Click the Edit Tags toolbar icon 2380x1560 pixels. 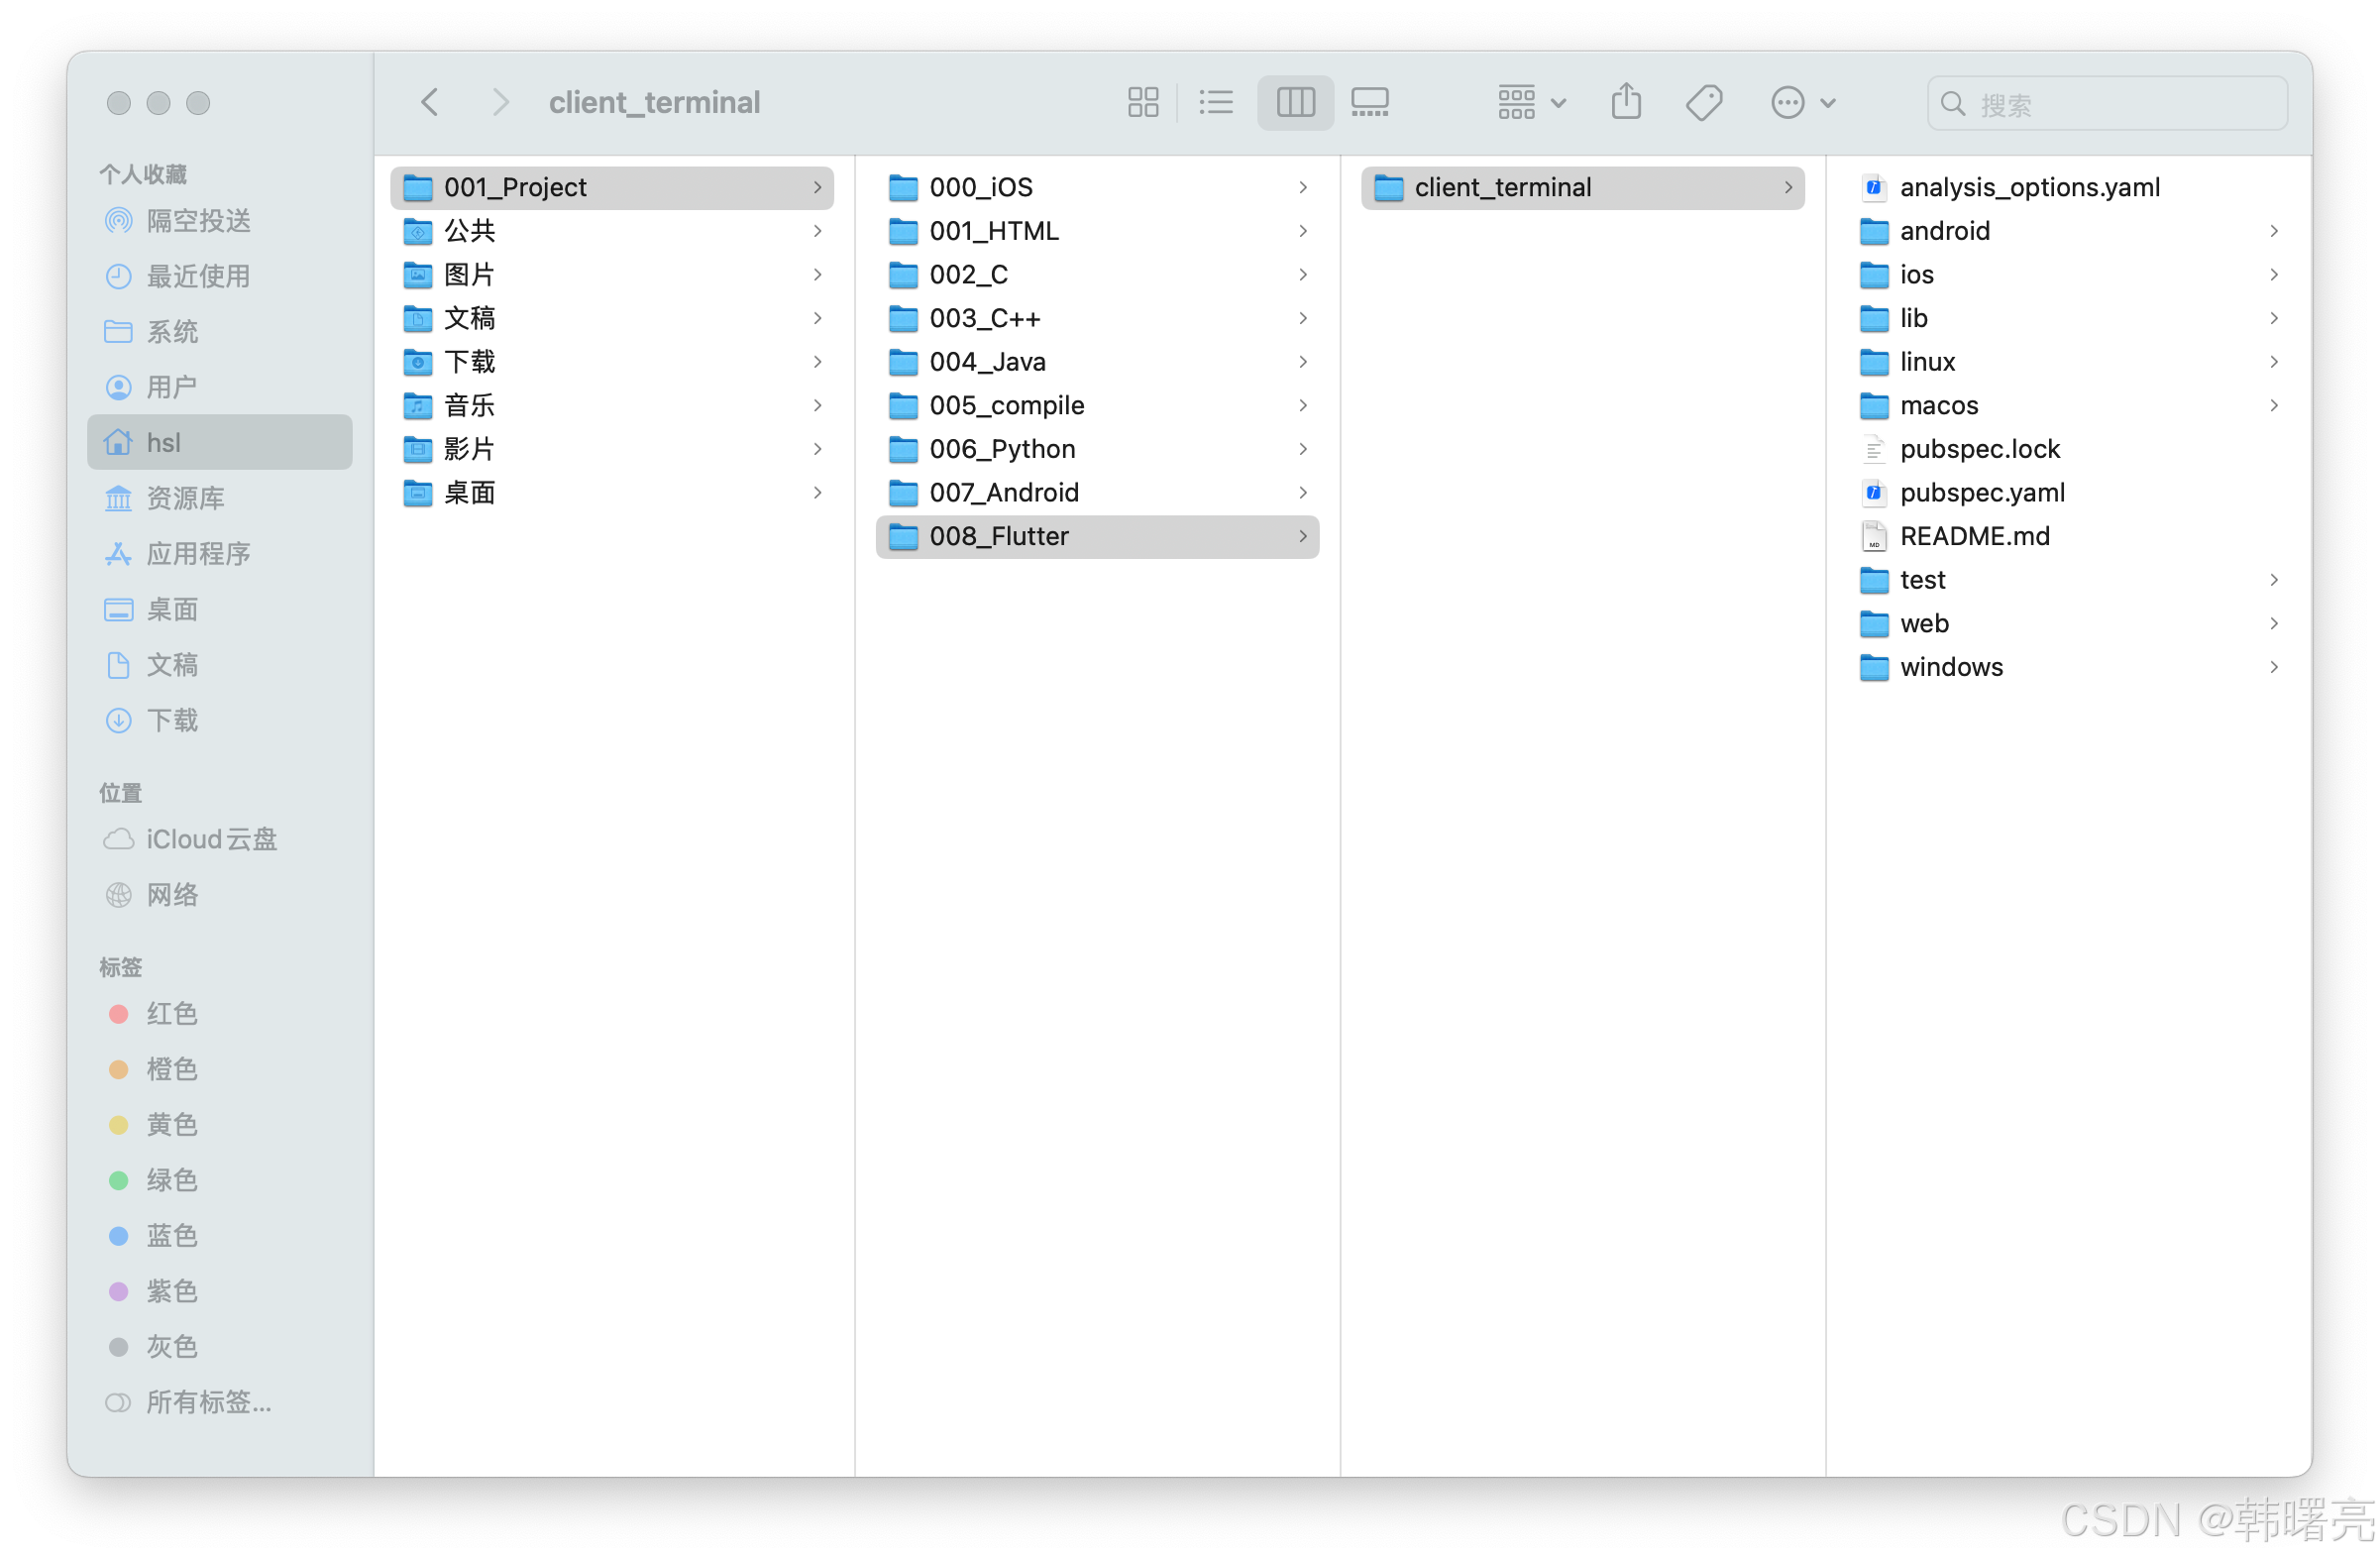pyautogui.click(x=1703, y=102)
